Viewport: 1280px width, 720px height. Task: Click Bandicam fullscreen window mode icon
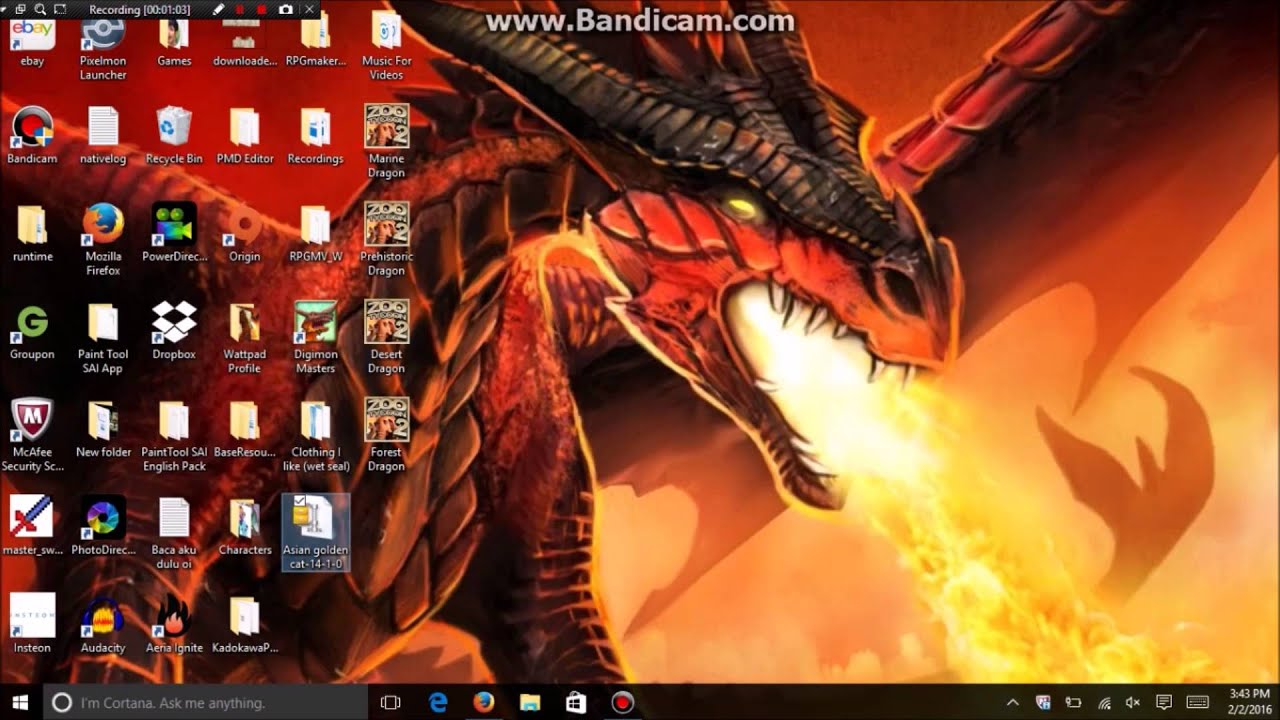pos(20,9)
